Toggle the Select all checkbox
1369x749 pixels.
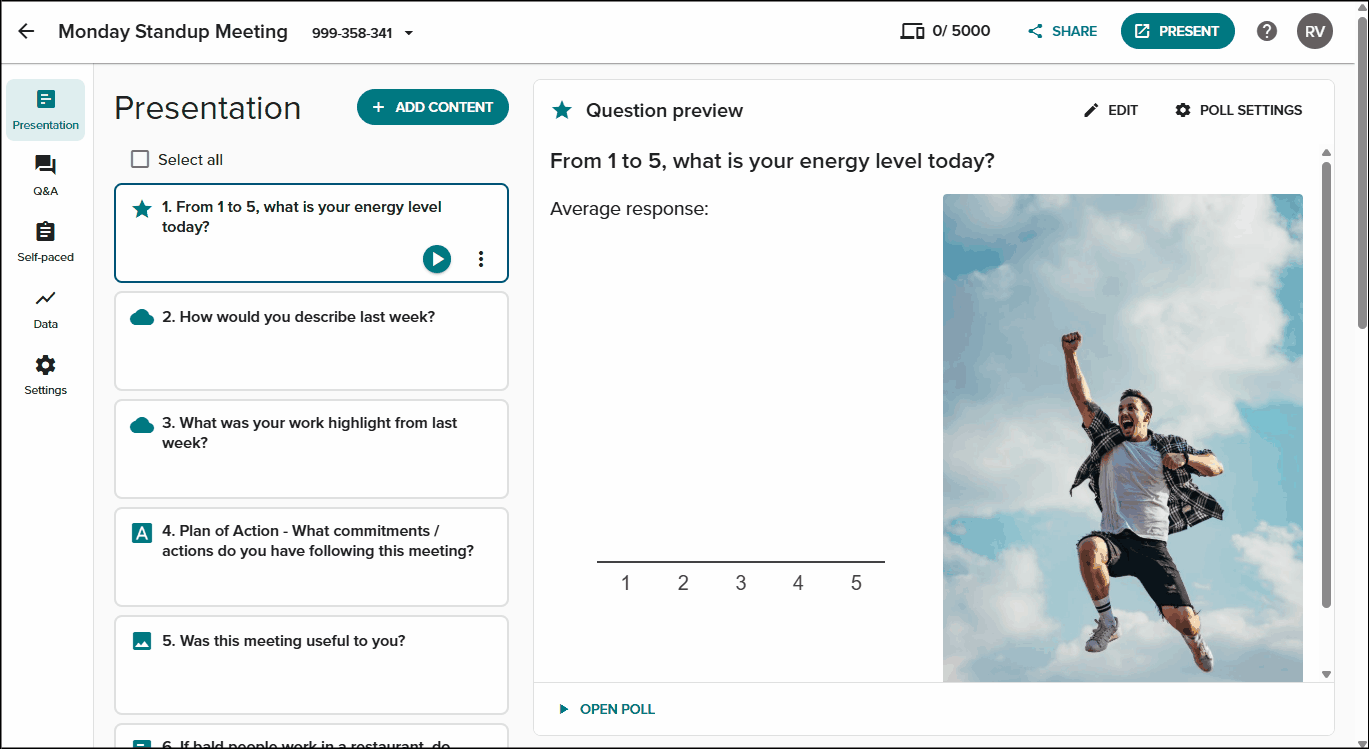[x=140, y=159]
